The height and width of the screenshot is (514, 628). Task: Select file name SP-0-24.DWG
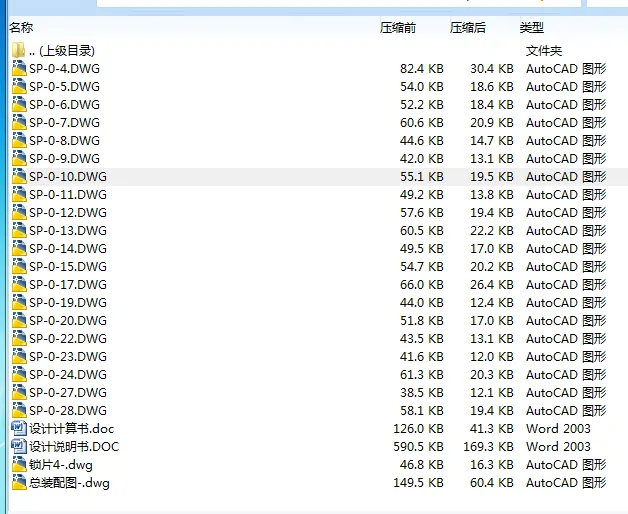click(x=68, y=375)
